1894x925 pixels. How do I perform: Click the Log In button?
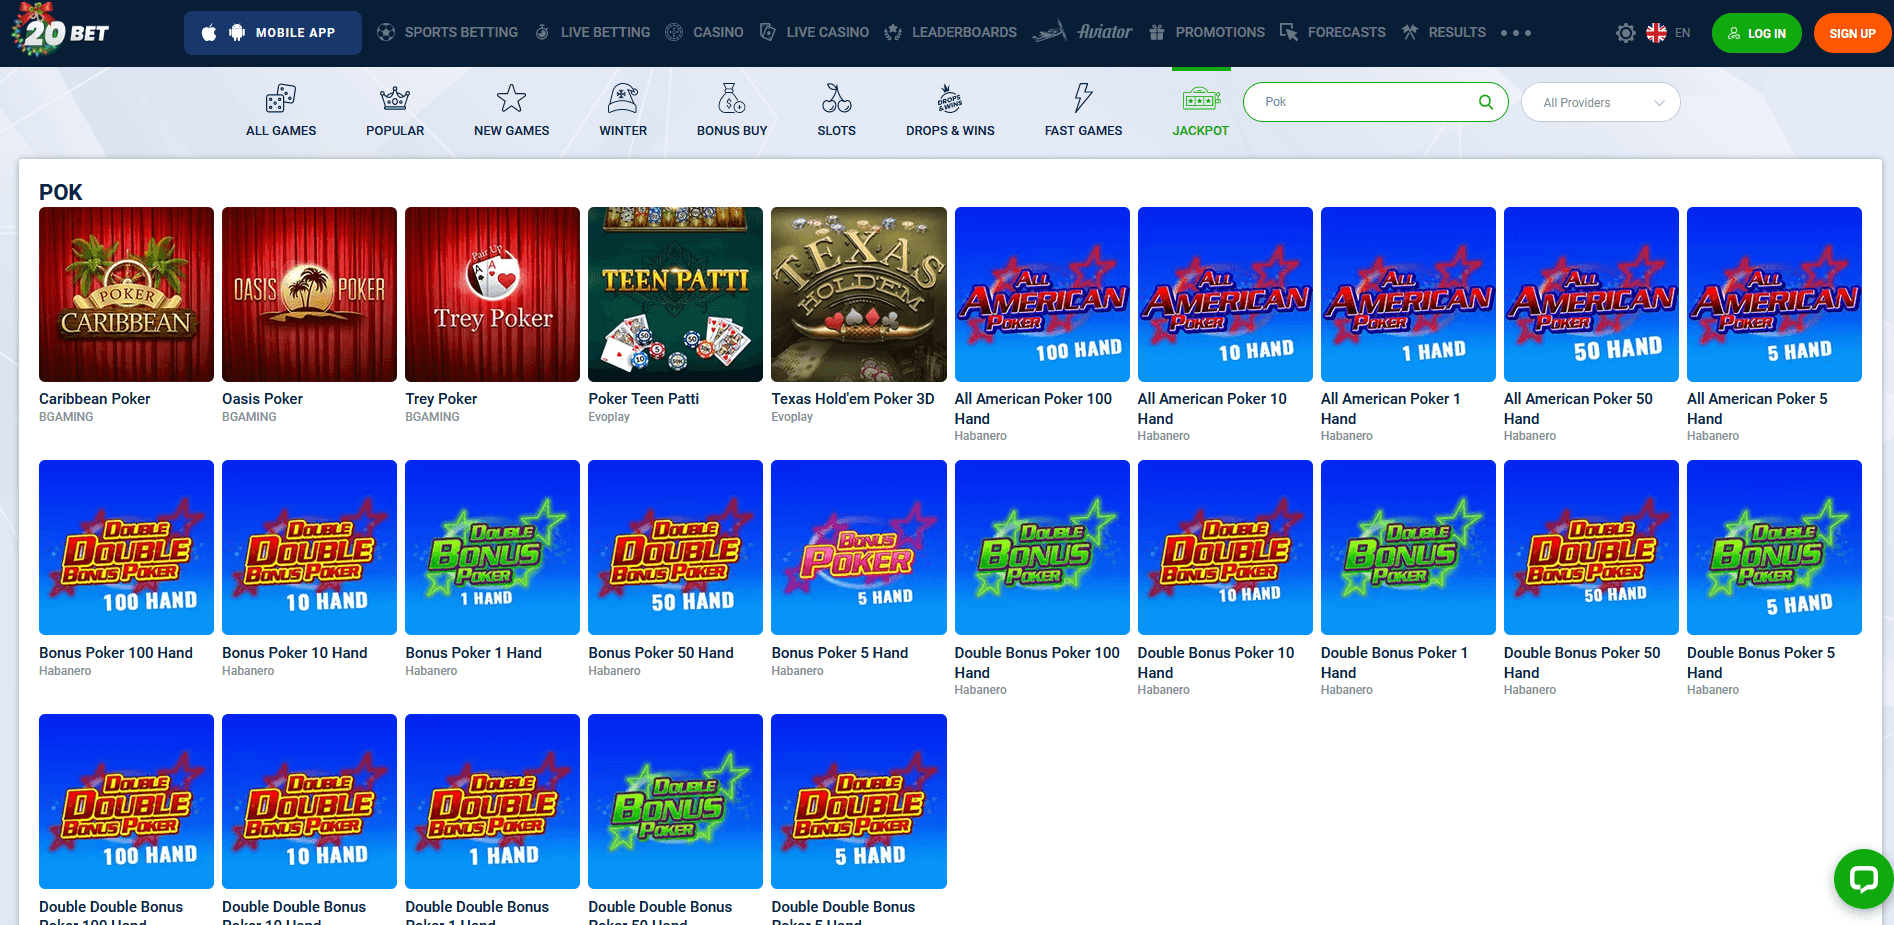(1757, 33)
